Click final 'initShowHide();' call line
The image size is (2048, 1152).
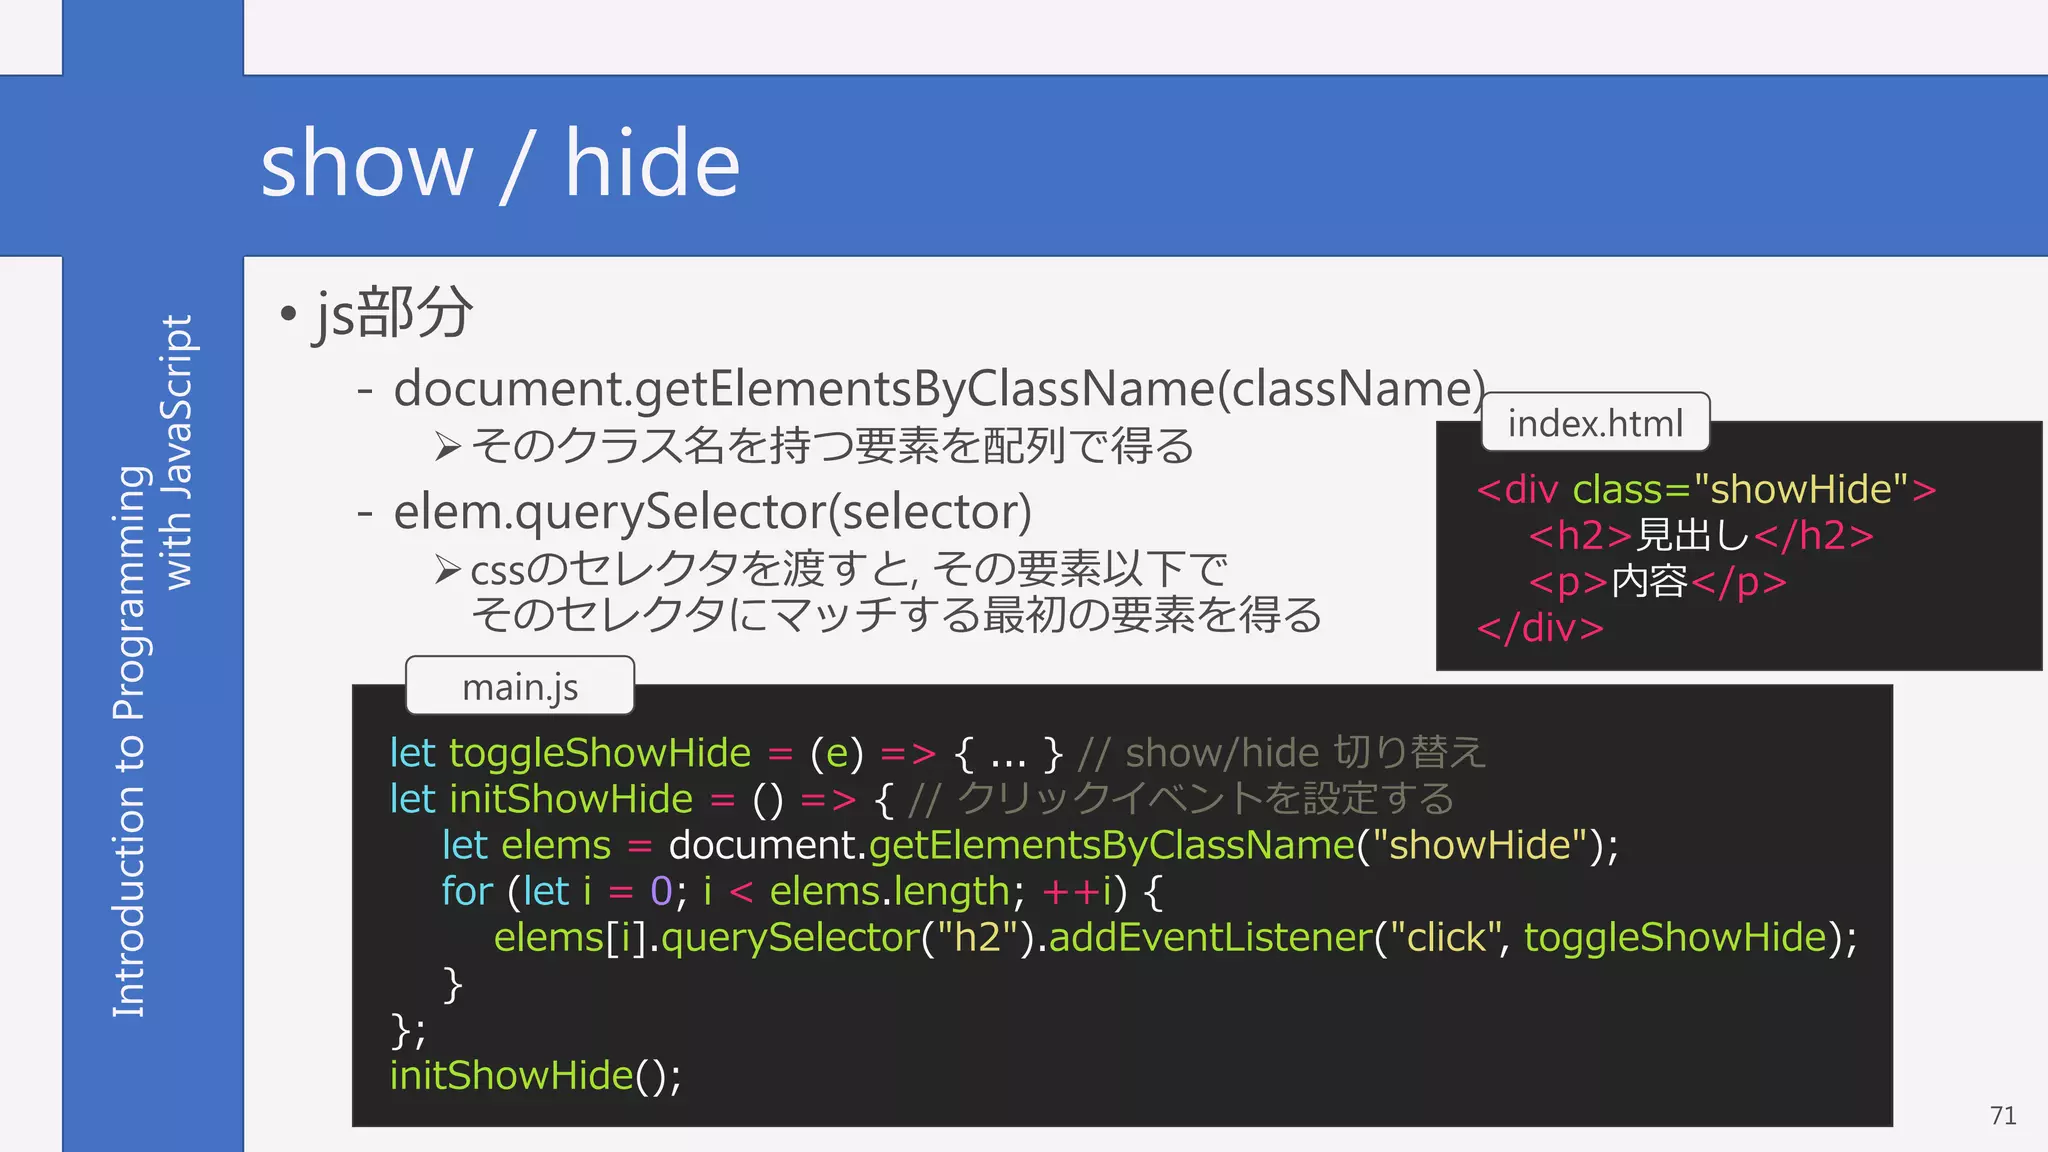coord(535,1076)
